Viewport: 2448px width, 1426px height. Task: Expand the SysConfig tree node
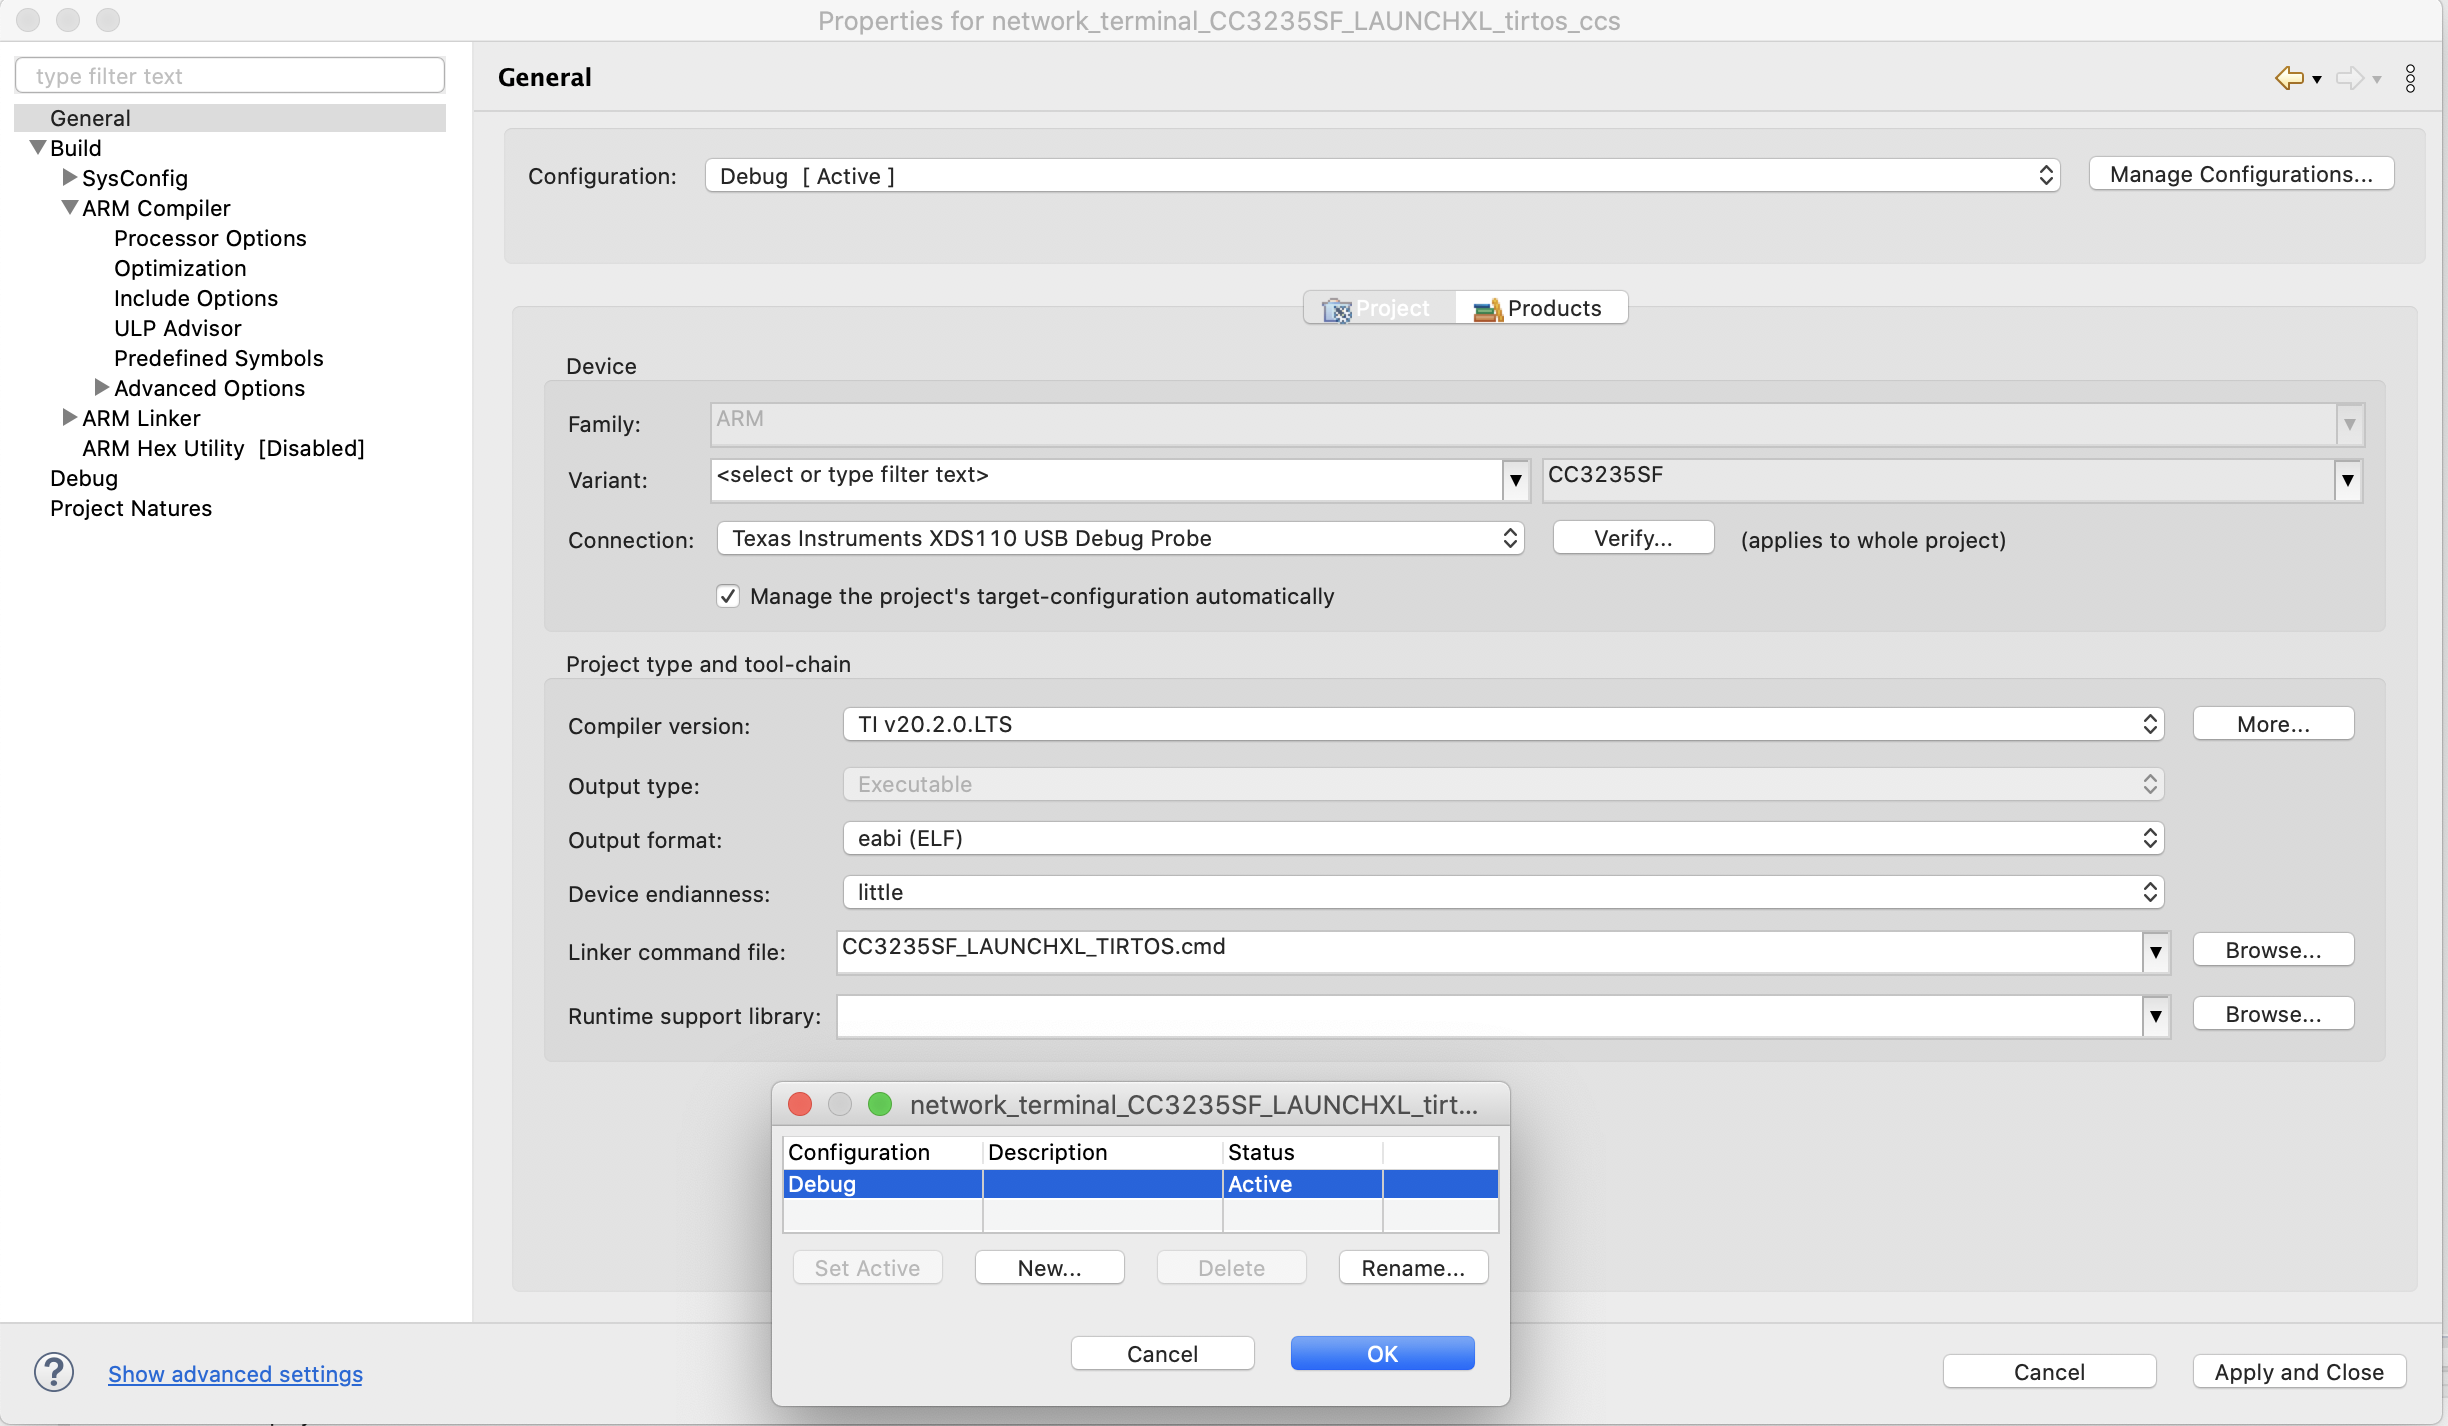pos(69,178)
